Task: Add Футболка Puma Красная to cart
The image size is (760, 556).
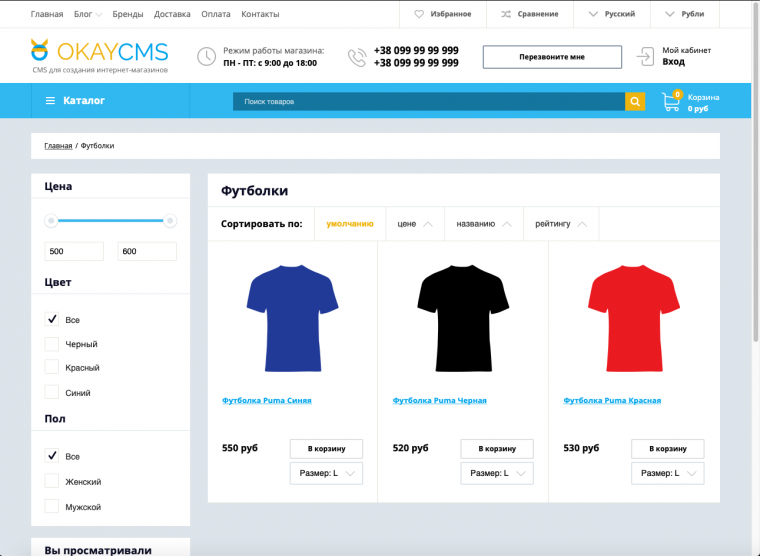Action: coord(667,449)
